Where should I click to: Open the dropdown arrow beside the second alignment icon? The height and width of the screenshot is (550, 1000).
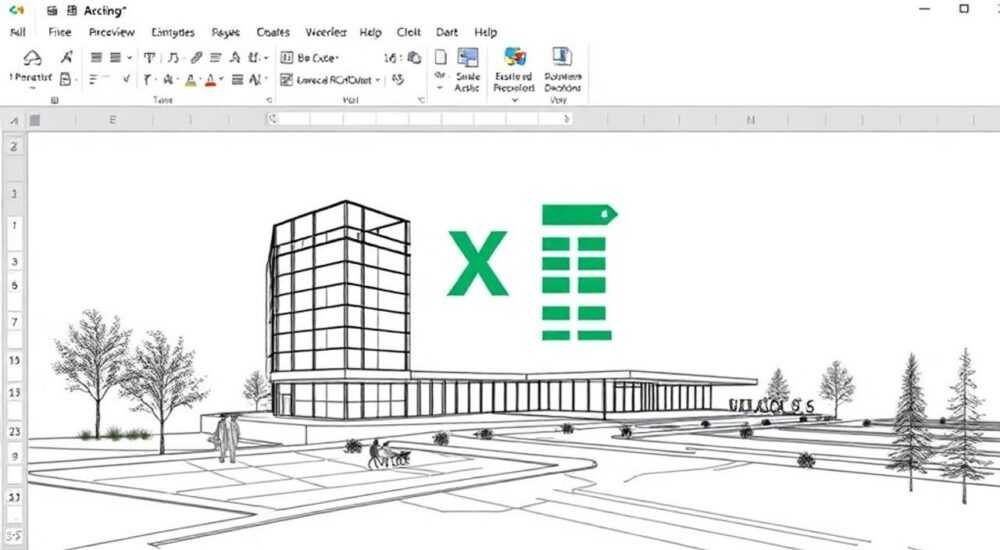pos(129,58)
